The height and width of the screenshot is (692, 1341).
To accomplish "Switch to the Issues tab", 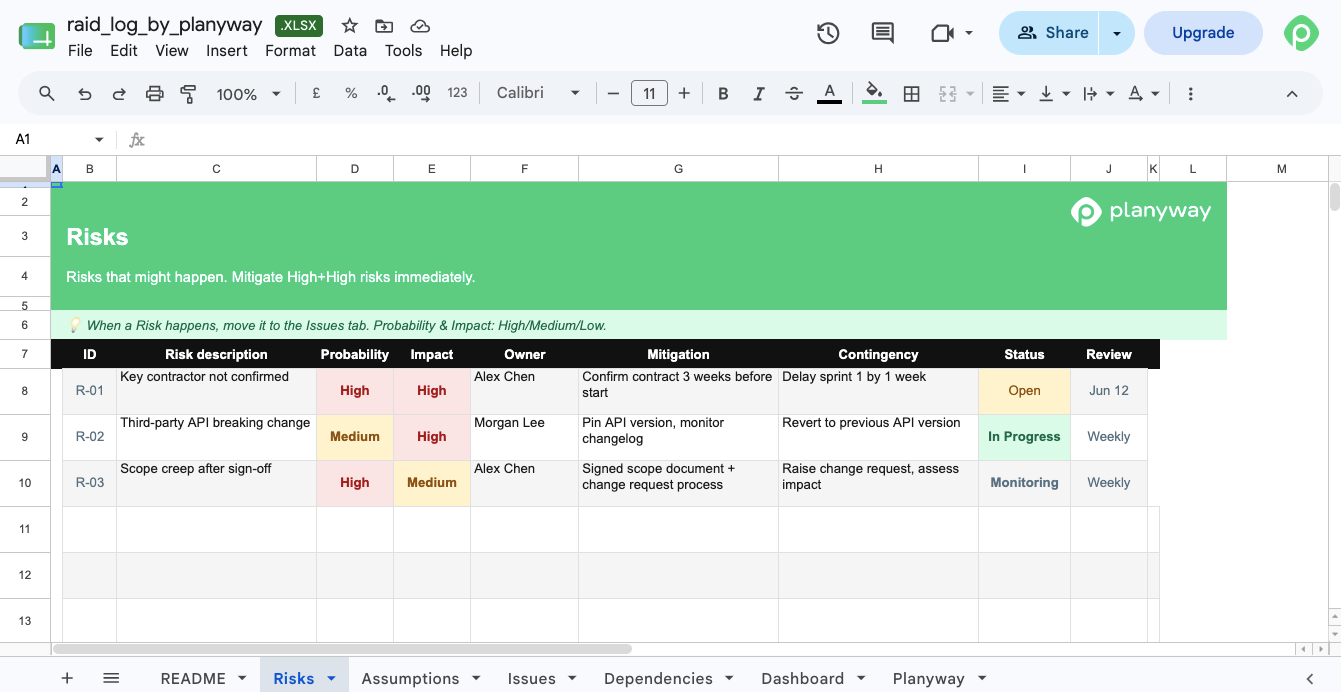I will click(x=531, y=678).
